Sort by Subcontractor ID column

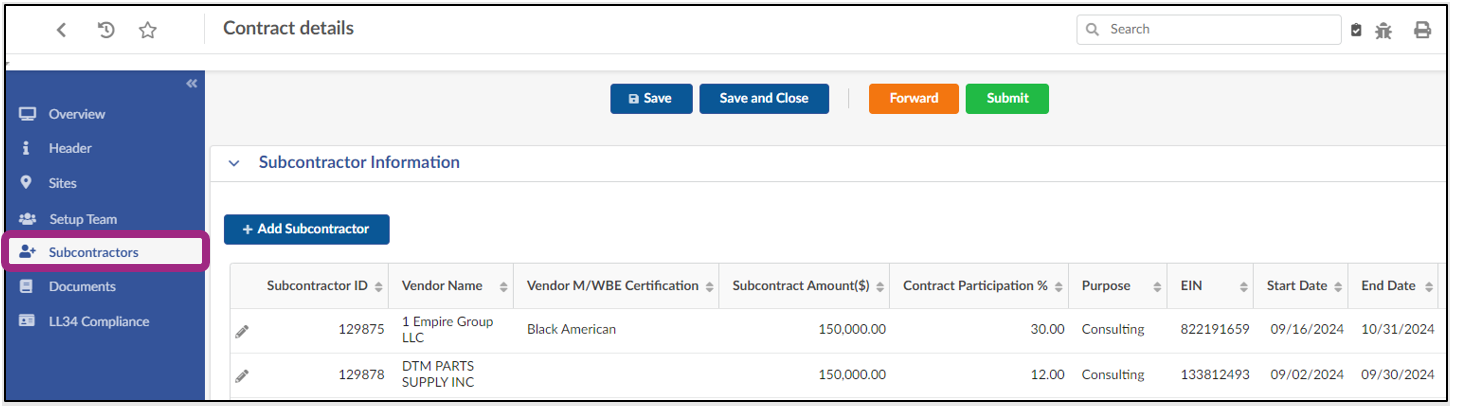click(x=379, y=287)
